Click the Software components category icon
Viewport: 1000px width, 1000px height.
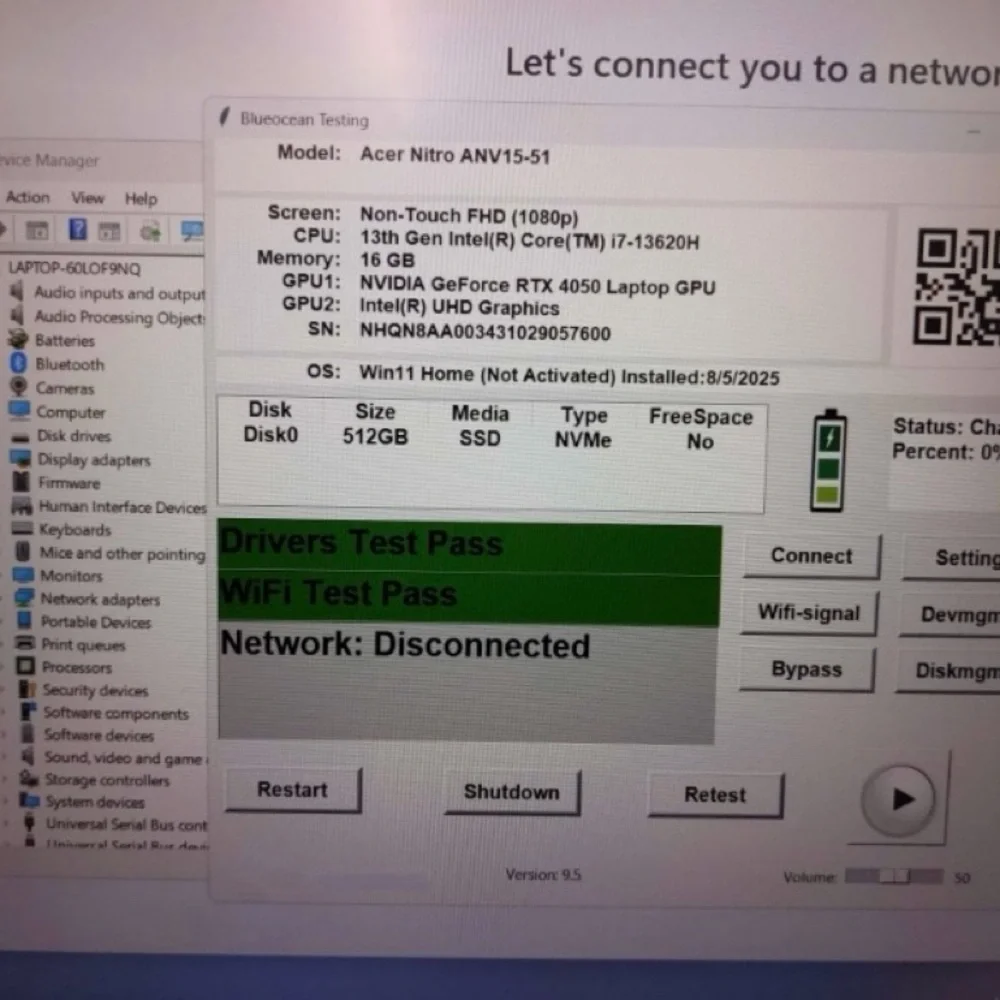[x=28, y=711]
